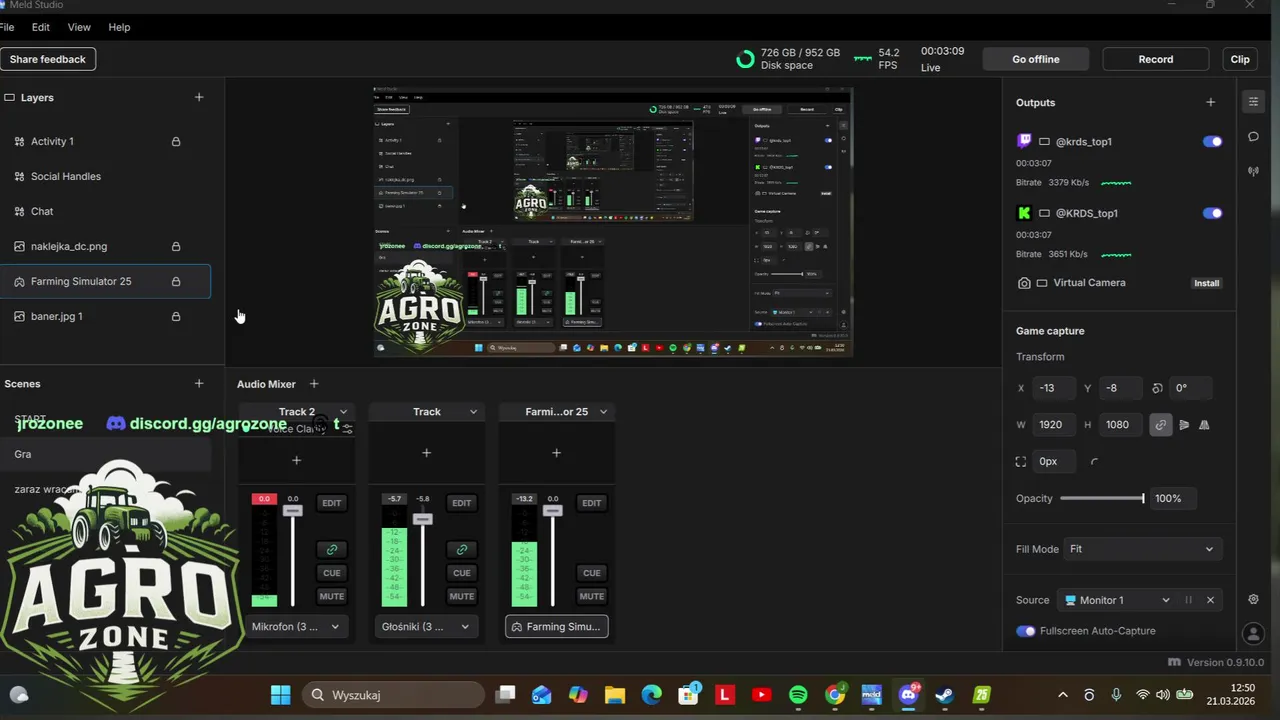The width and height of the screenshot is (1280, 720).
Task: Add a new layer with the plus icon
Action: click(199, 97)
